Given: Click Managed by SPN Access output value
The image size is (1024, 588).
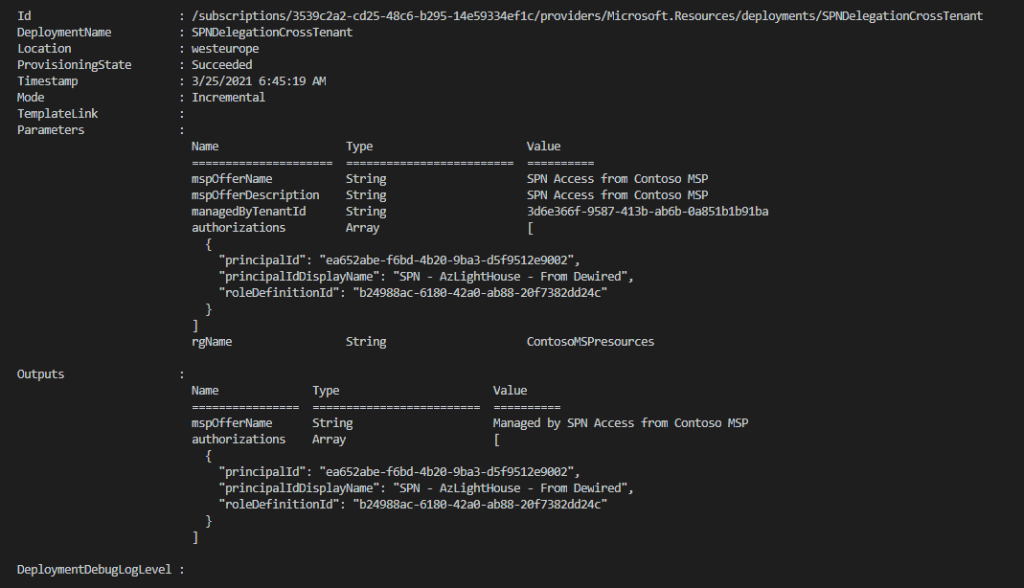Looking at the screenshot, I should coord(620,423).
